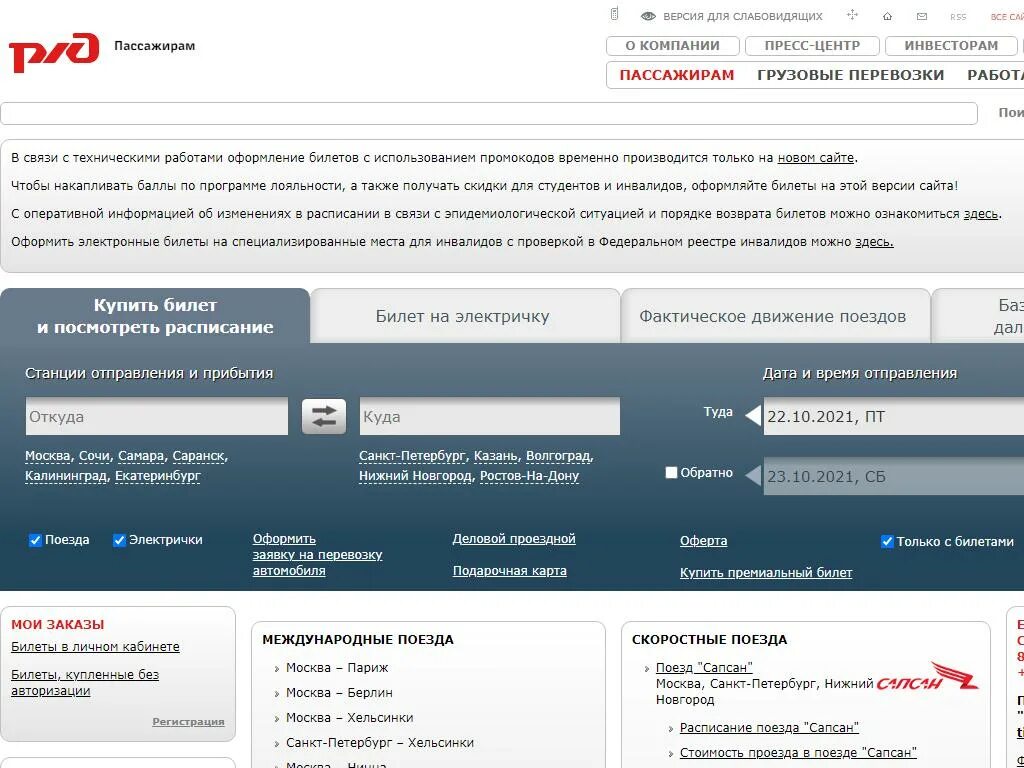Choose Екатеринбург as departure suggestion

158,476
